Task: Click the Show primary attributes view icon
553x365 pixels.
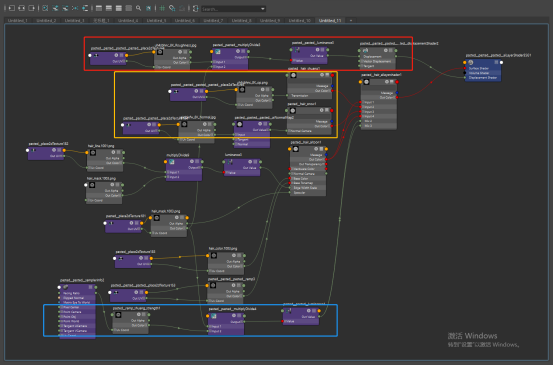Action: pos(119,8)
